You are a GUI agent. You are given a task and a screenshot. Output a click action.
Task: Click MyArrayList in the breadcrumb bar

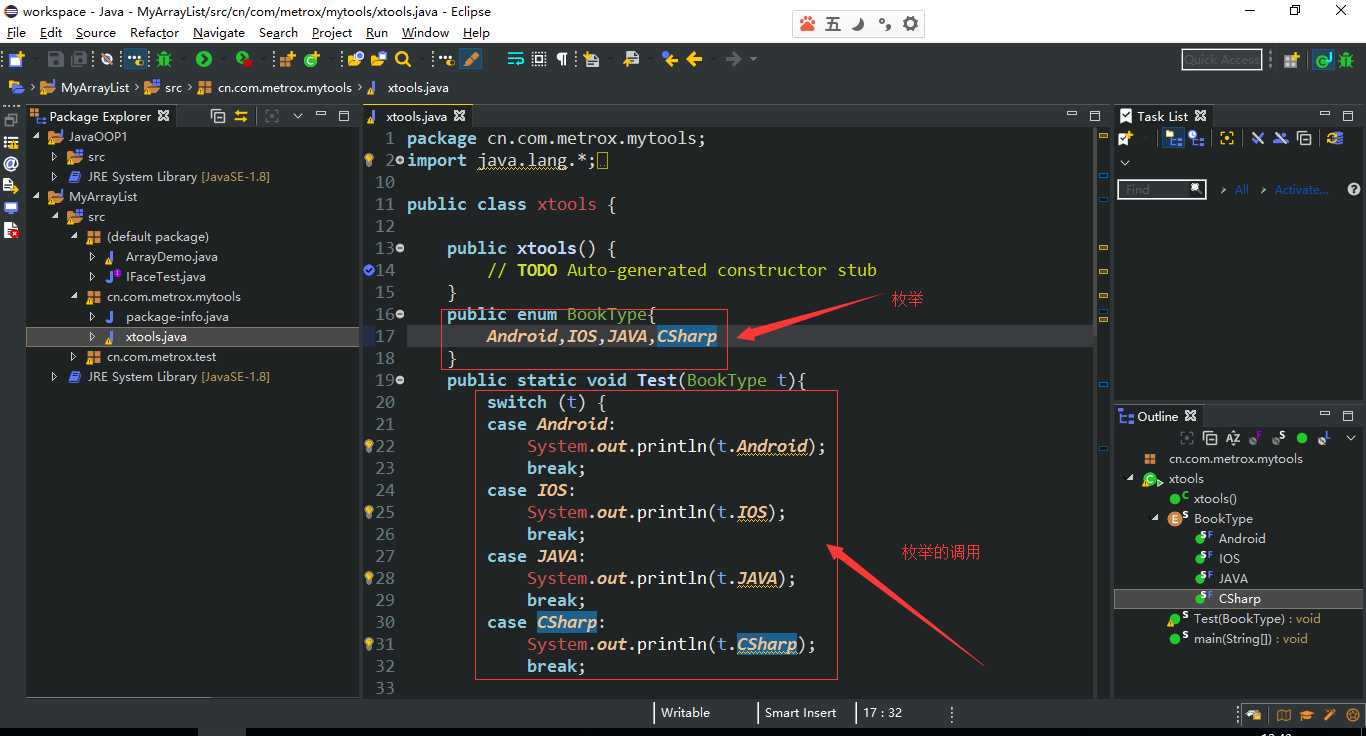pos(95,88)
